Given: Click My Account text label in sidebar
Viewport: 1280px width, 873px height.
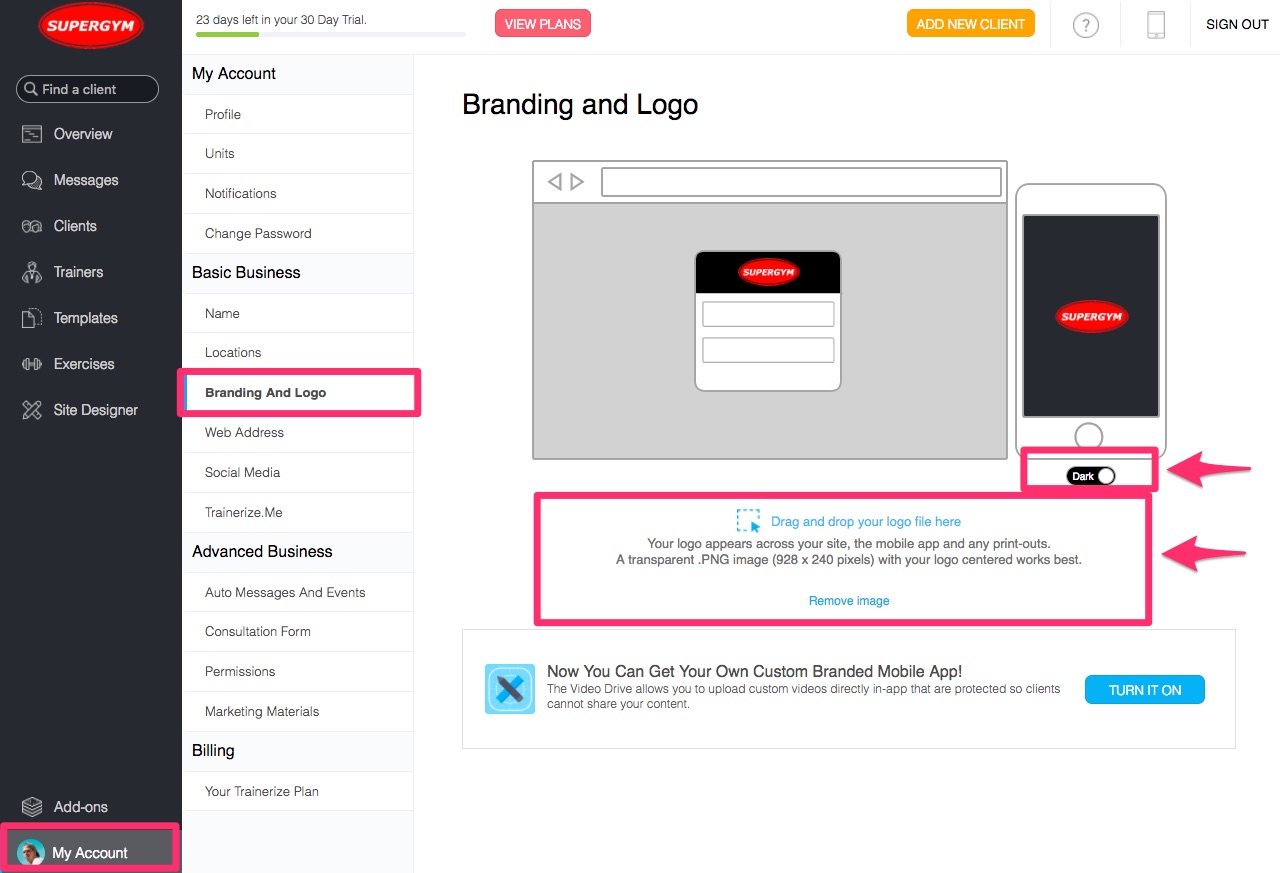Looking at the screenshot, I should pos(90,853).
